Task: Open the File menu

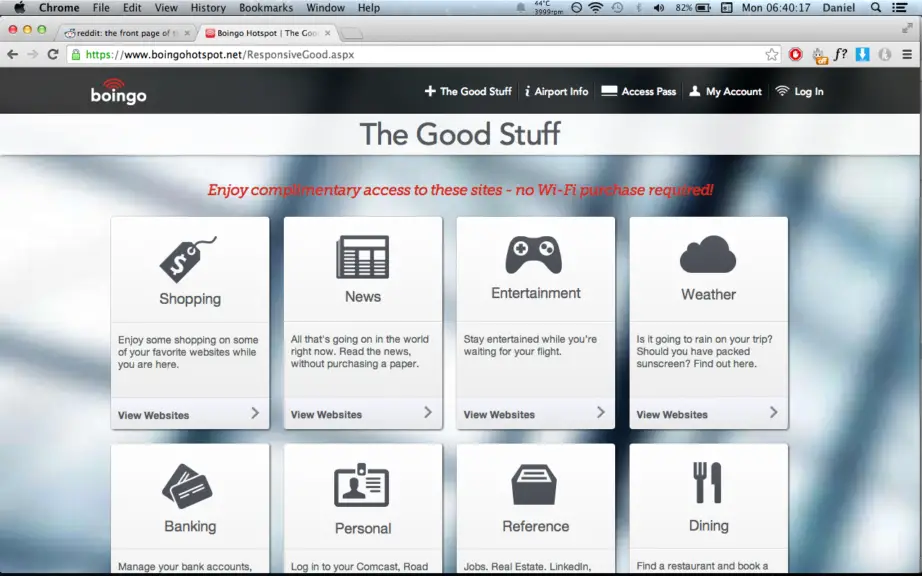Action: (101, 8)
